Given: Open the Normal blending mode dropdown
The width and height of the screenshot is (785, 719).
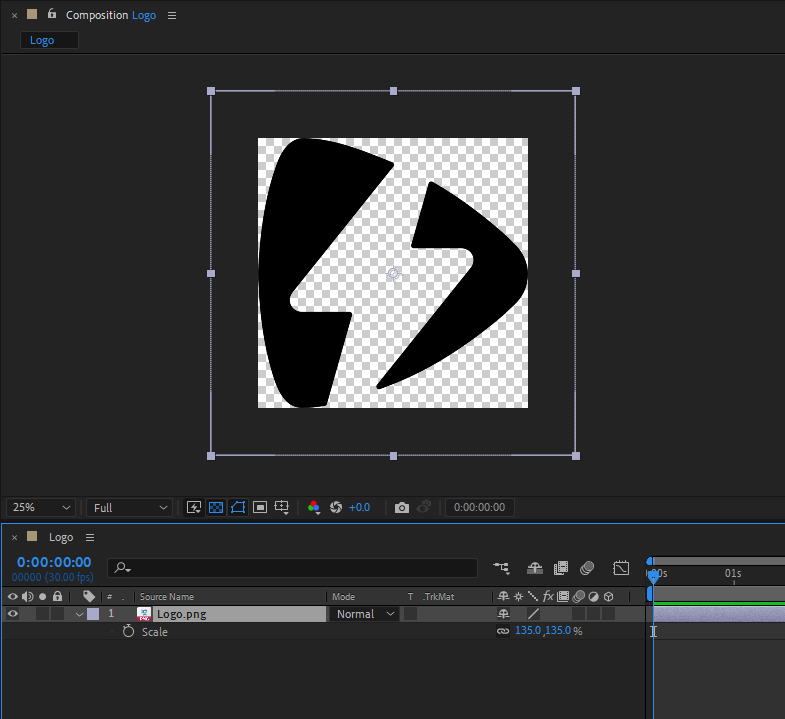Looking at the screenshot, I should (364, 614).
